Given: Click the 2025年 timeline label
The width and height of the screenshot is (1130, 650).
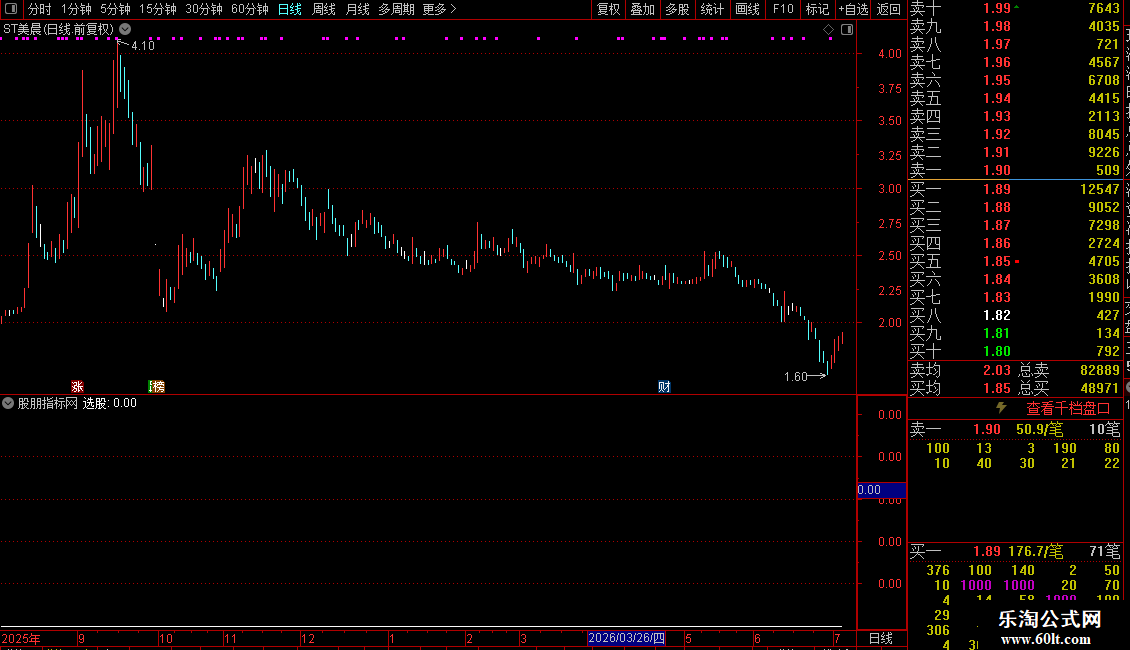Looking at the screenshot, I should [21, 638].
